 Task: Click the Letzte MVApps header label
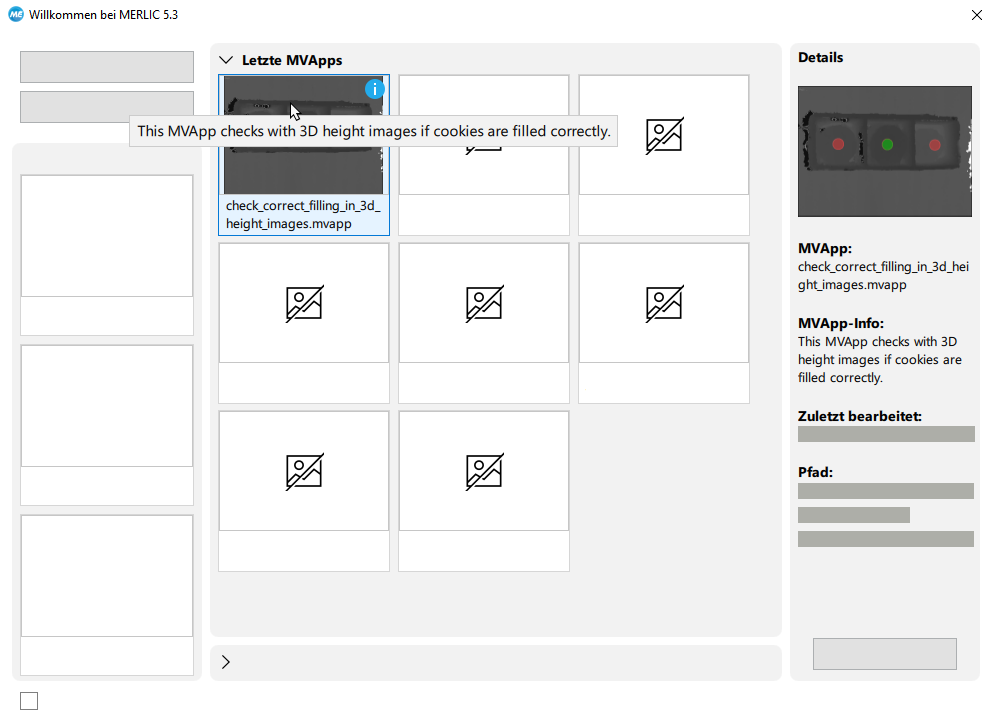coord(292,61)
